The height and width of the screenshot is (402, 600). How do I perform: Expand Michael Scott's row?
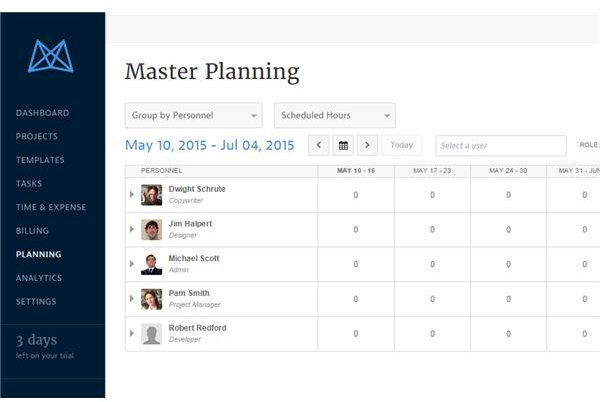pyautogui.click(x=132, y=264)
